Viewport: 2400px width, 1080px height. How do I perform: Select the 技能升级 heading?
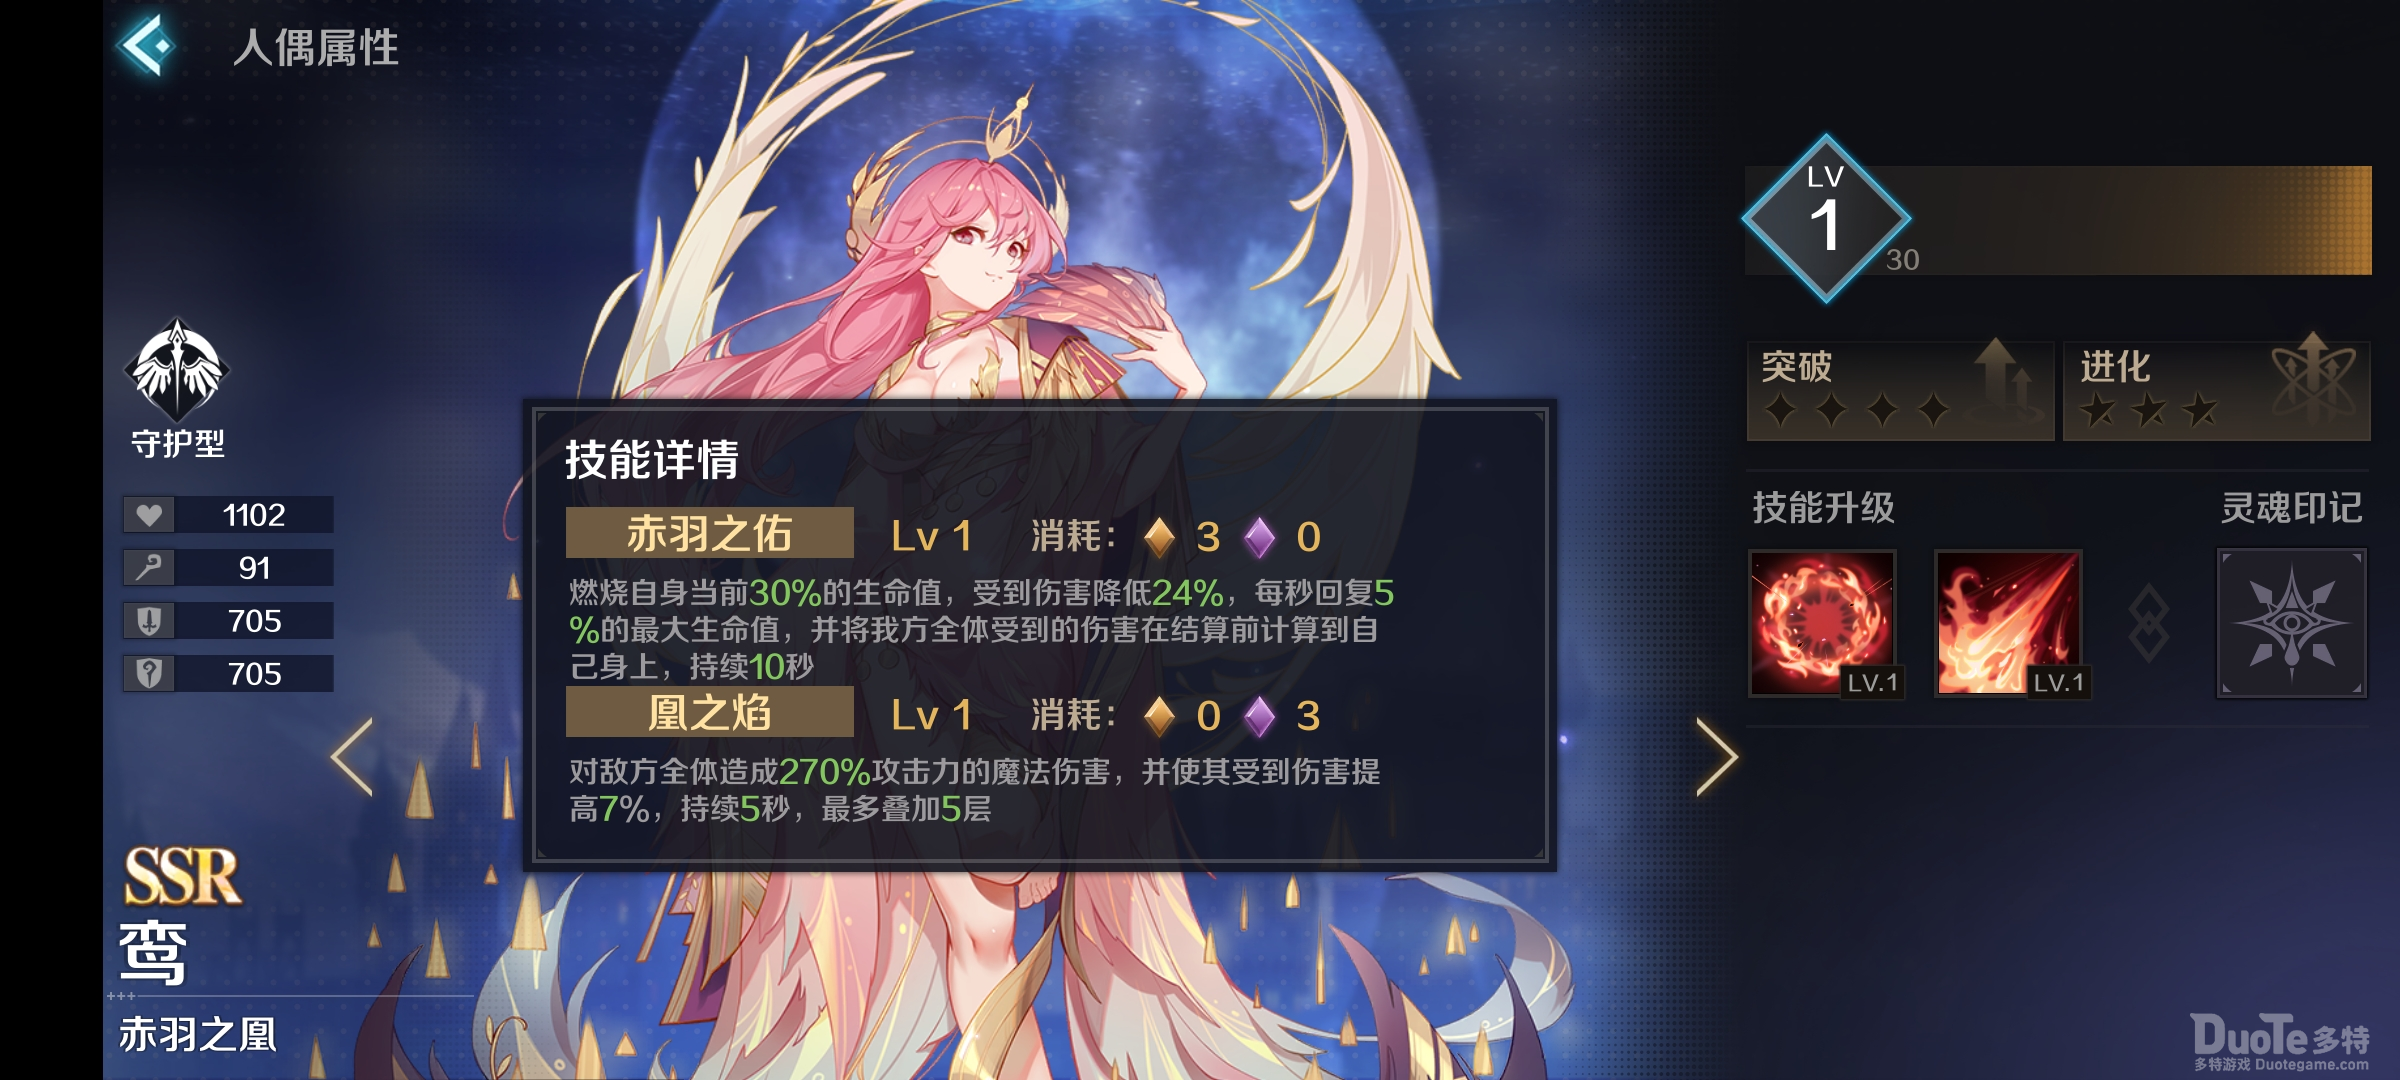pos(1823,508)
